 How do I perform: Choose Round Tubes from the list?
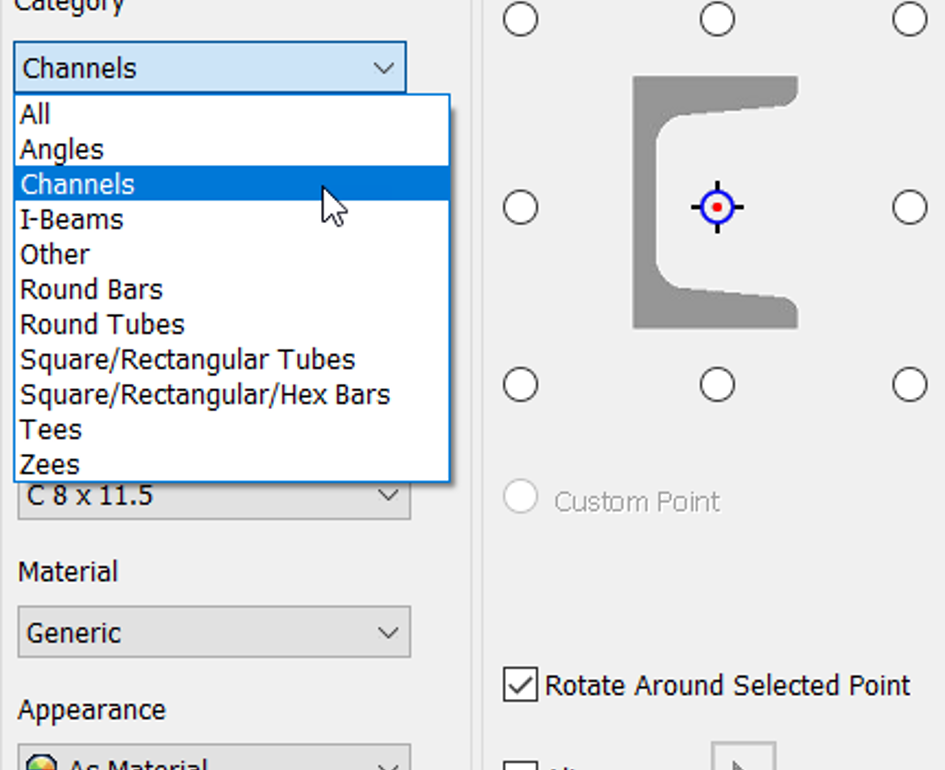(x=102, y=325)
